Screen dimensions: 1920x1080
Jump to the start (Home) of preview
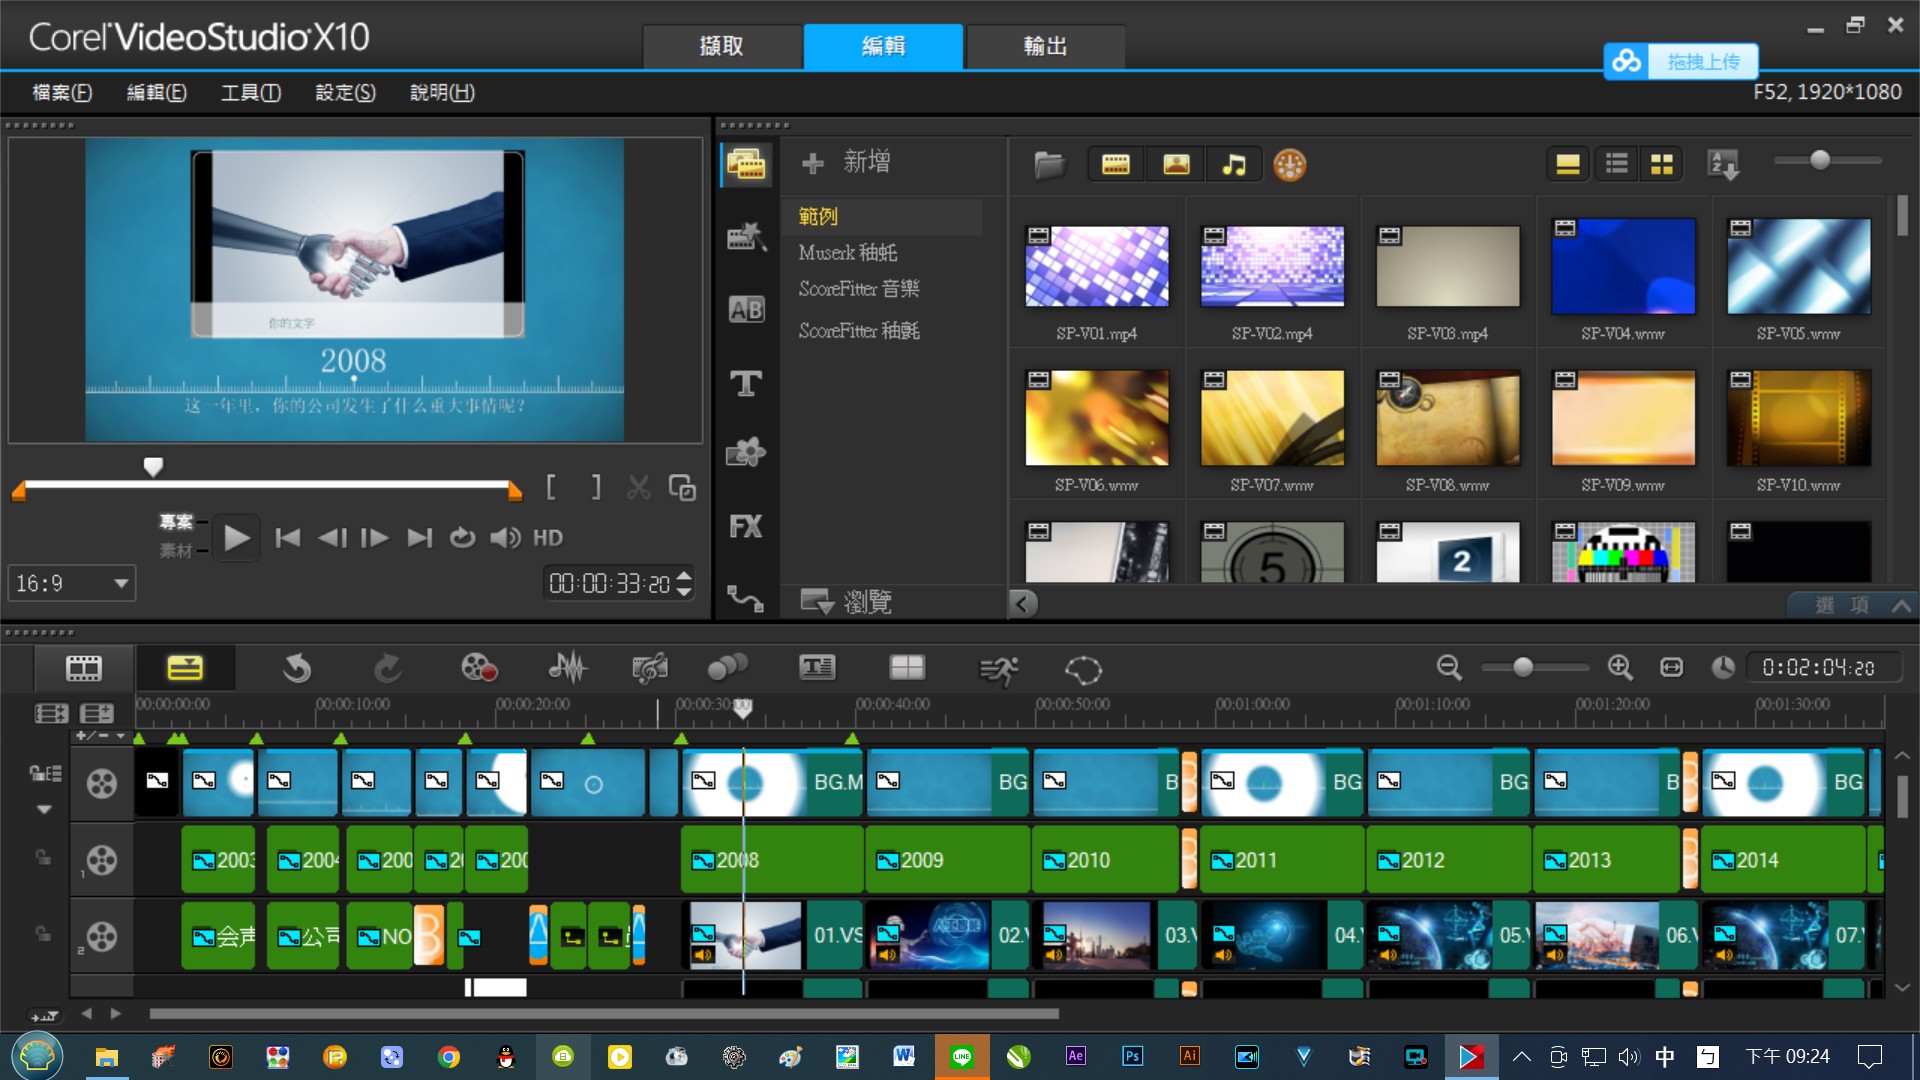coord(288,538)
